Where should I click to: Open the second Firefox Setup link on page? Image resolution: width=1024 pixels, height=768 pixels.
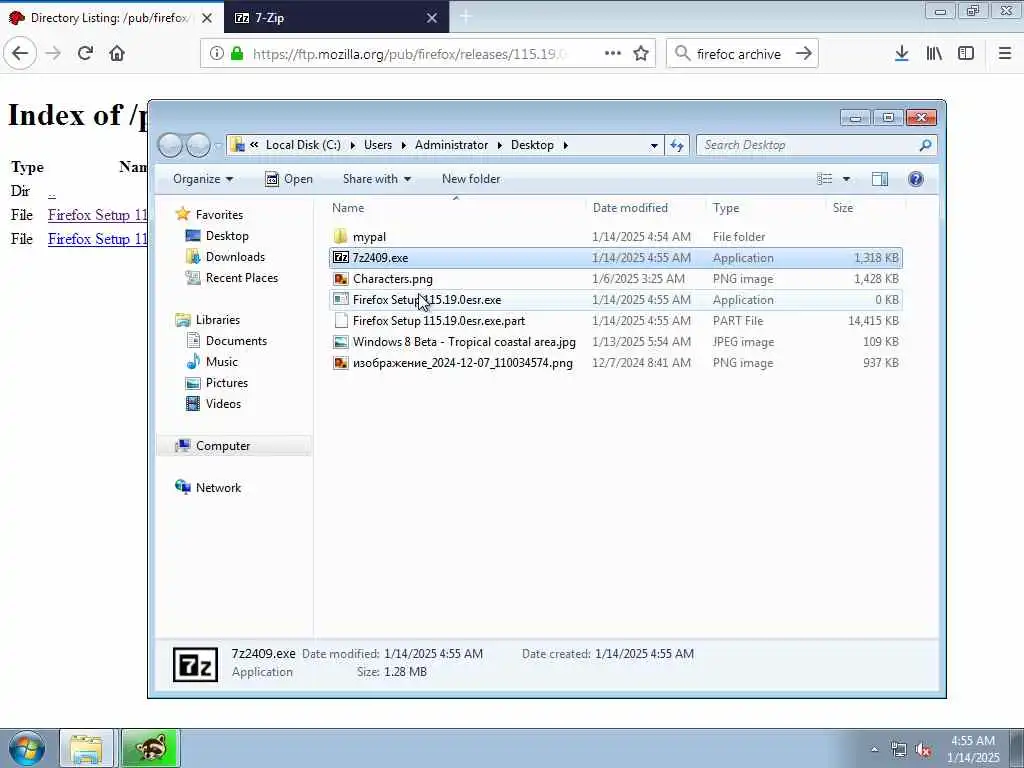pos(97,239)
